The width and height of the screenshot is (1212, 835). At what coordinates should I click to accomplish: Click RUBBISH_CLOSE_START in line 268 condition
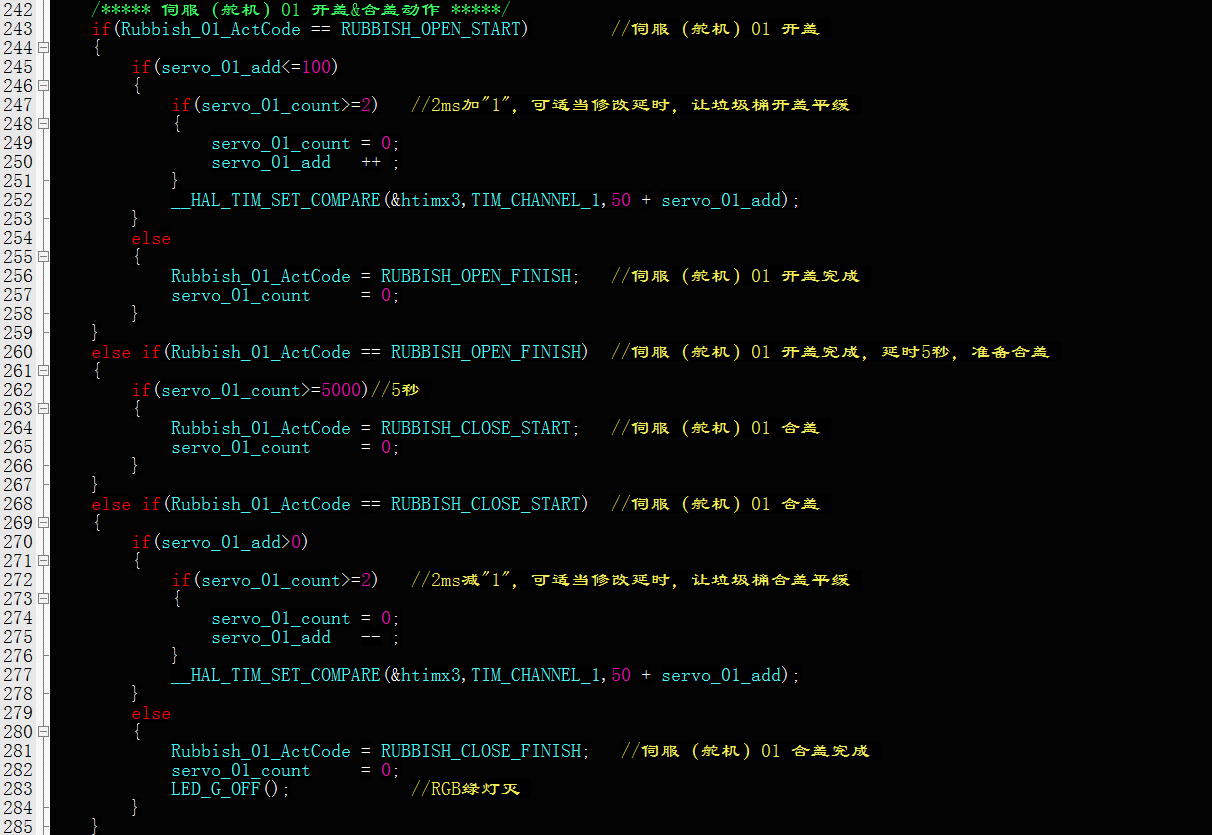tap(485, 504)
